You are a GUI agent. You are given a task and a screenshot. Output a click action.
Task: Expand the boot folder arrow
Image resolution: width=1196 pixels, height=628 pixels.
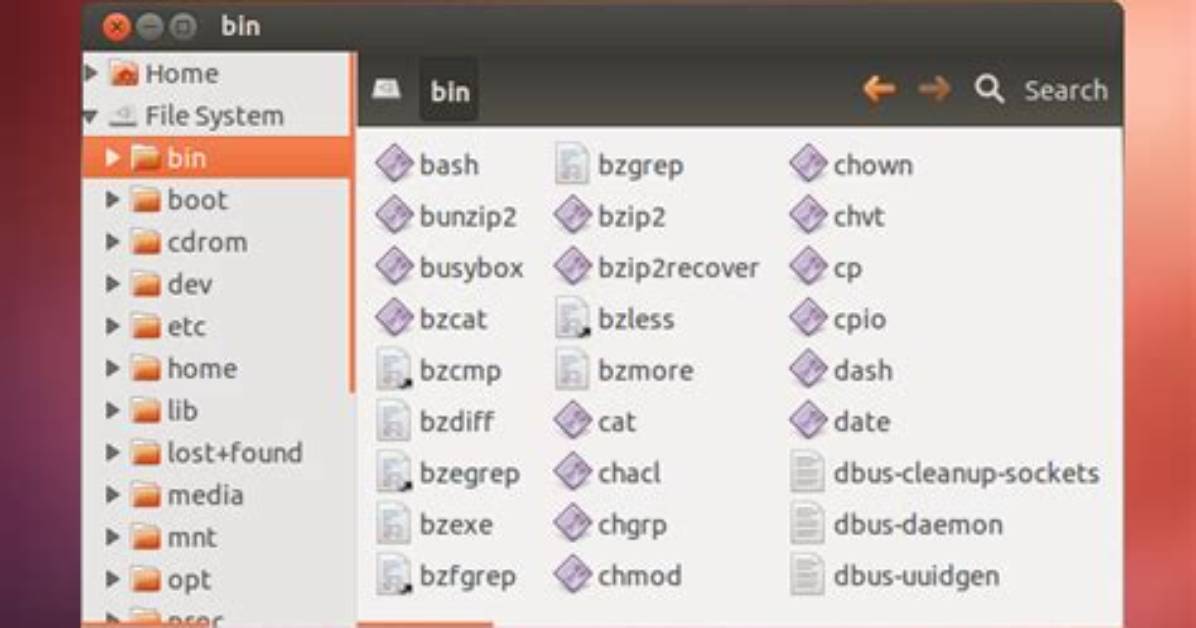[x=113, y=200]
